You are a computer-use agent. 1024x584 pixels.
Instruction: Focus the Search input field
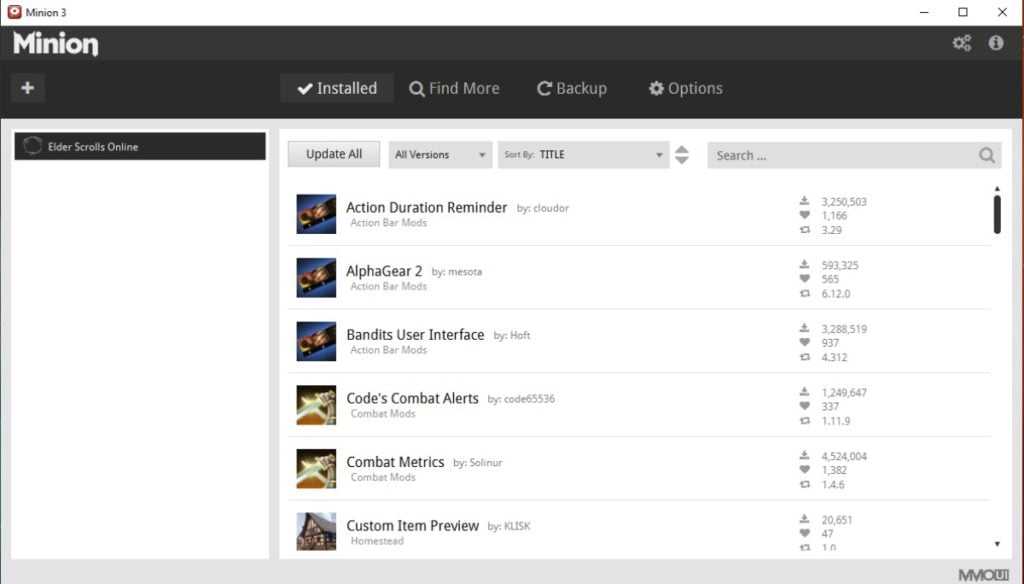[840, 155]
